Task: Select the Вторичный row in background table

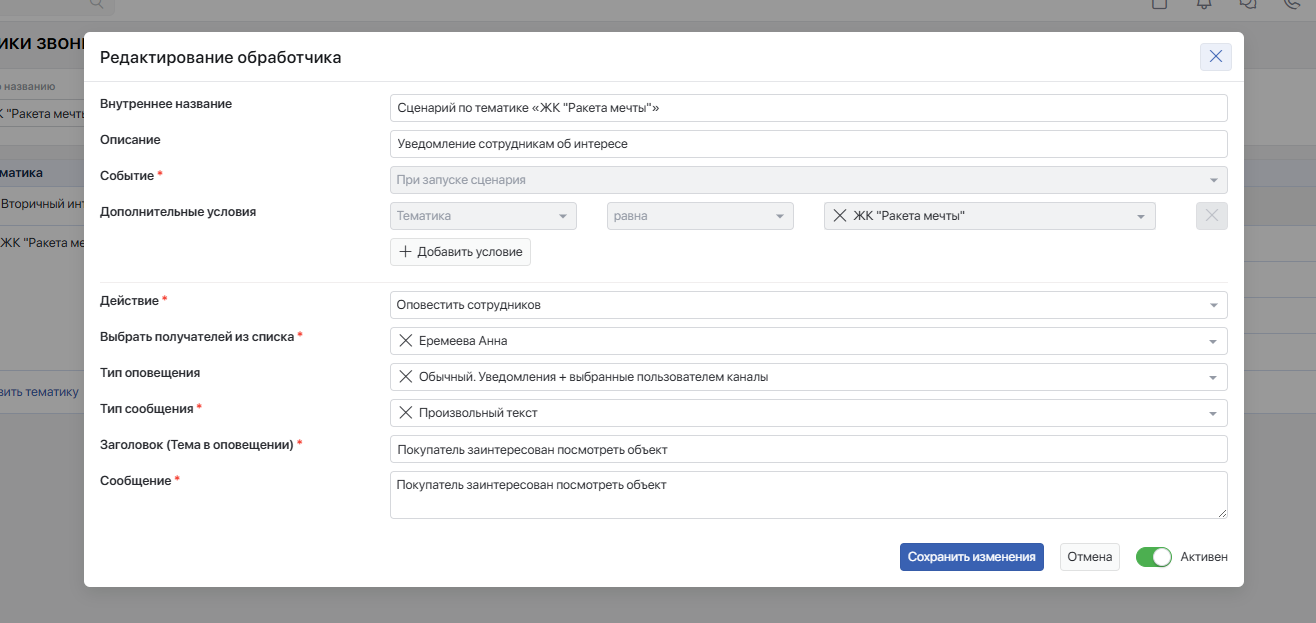Action: (42, 204)
